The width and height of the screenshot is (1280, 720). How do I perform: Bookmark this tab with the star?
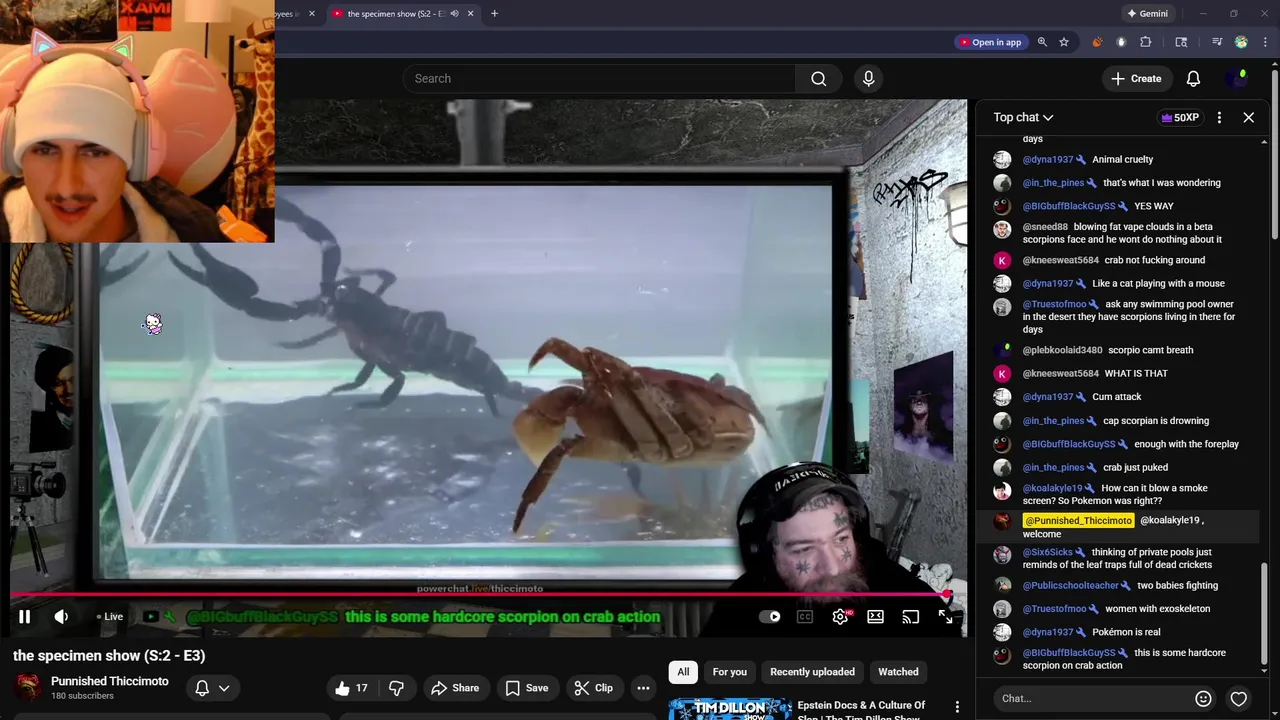point(1064,42)
